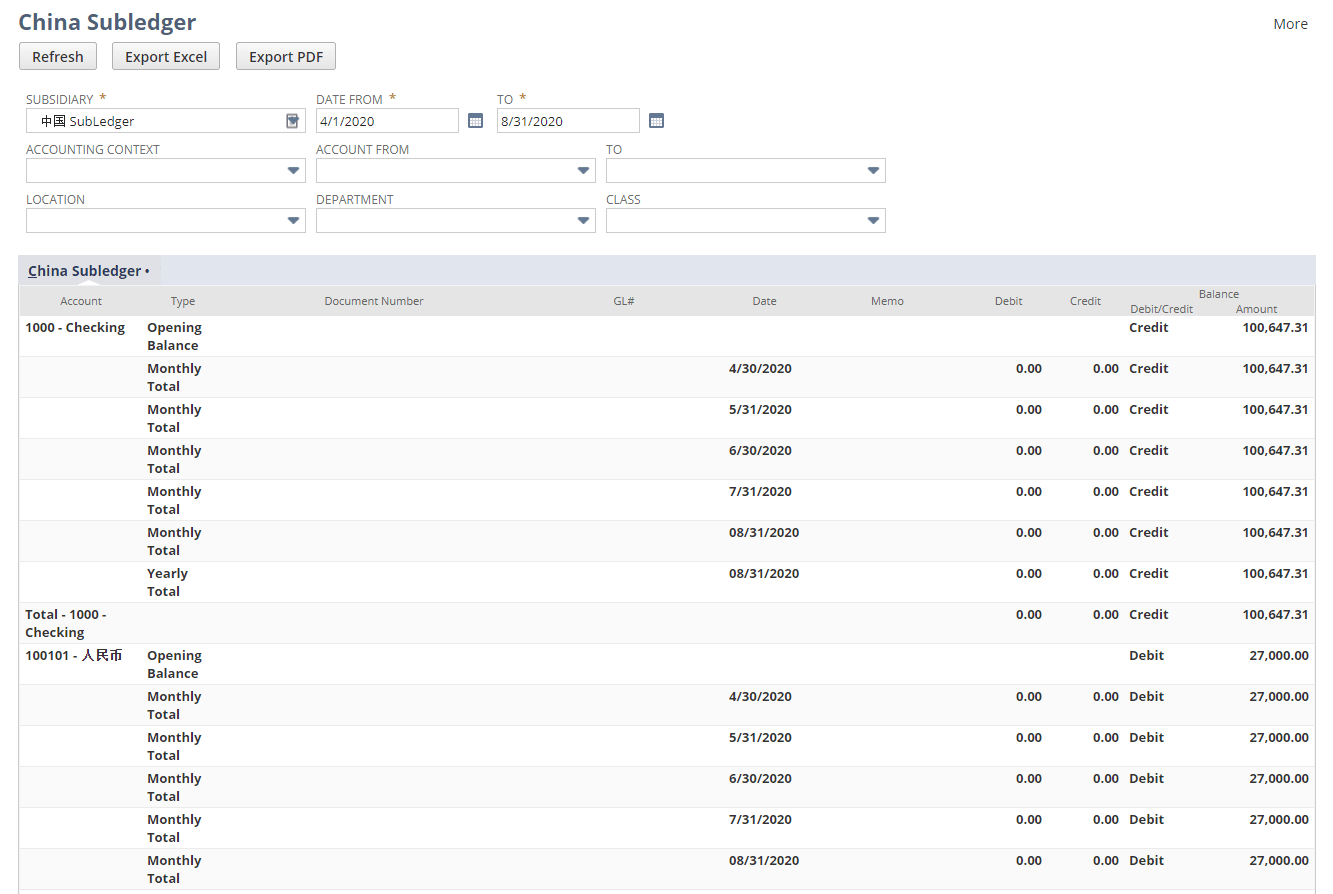Click the Export Excel button
This screenshot has width=1333, height=894.
click(x=166, y=57)
